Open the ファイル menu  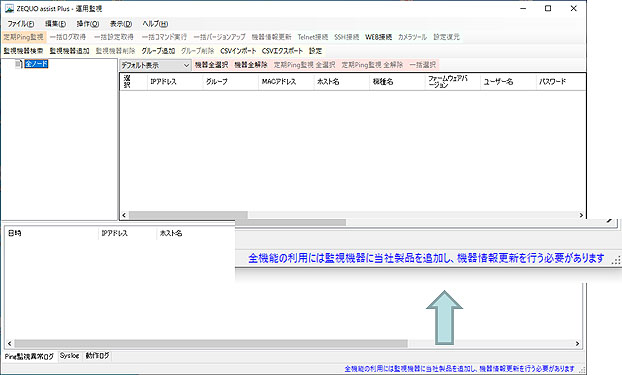[21, 24]
